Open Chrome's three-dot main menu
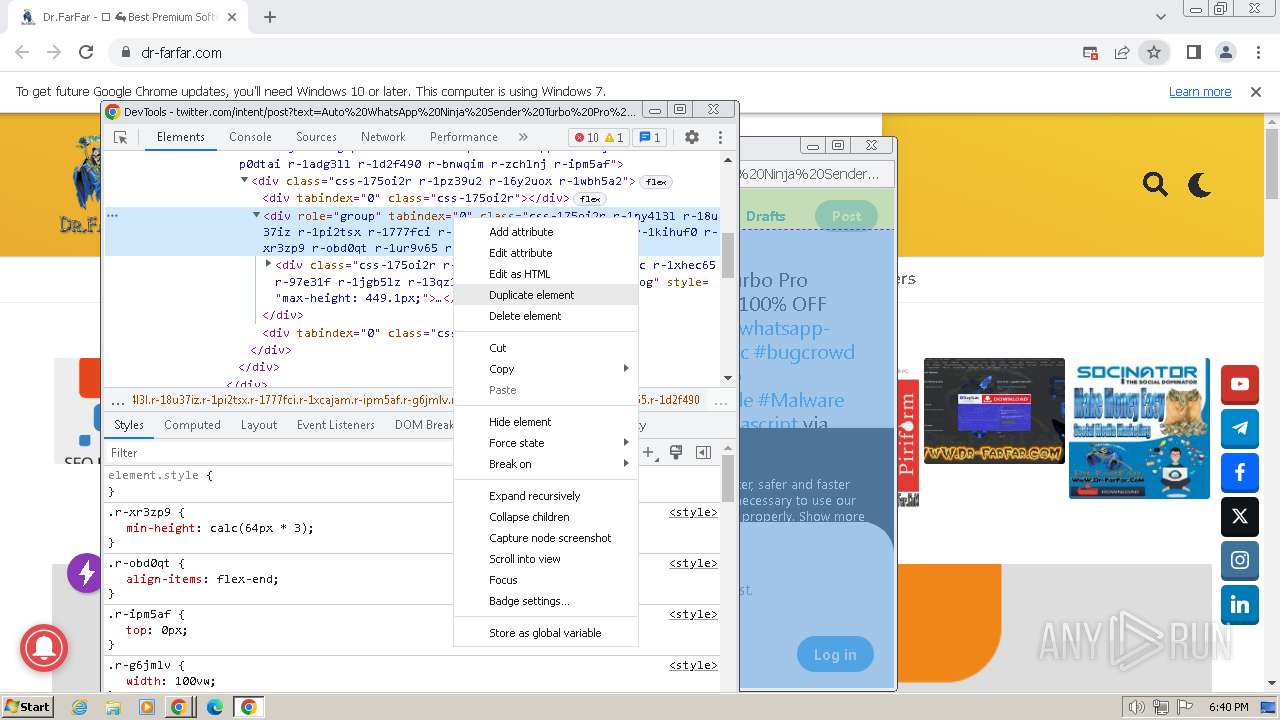This screenshot has width=1280, height=720. point(1257,52)
